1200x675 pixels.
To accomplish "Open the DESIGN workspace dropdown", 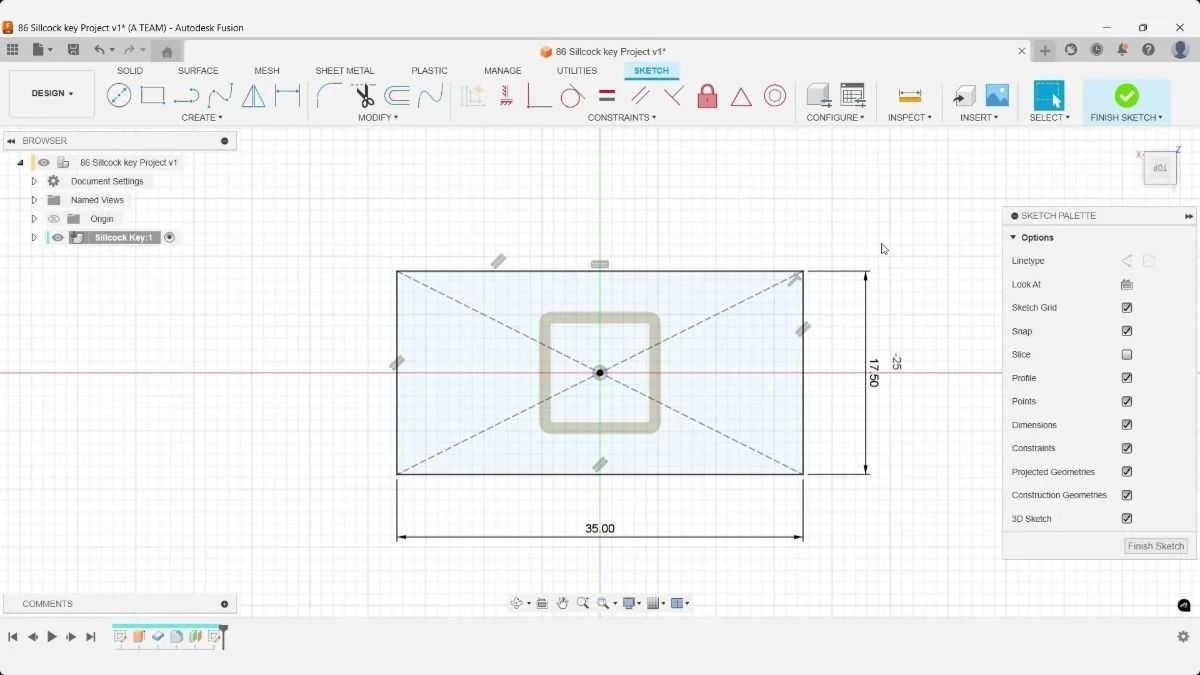I will tap(52, 93).
